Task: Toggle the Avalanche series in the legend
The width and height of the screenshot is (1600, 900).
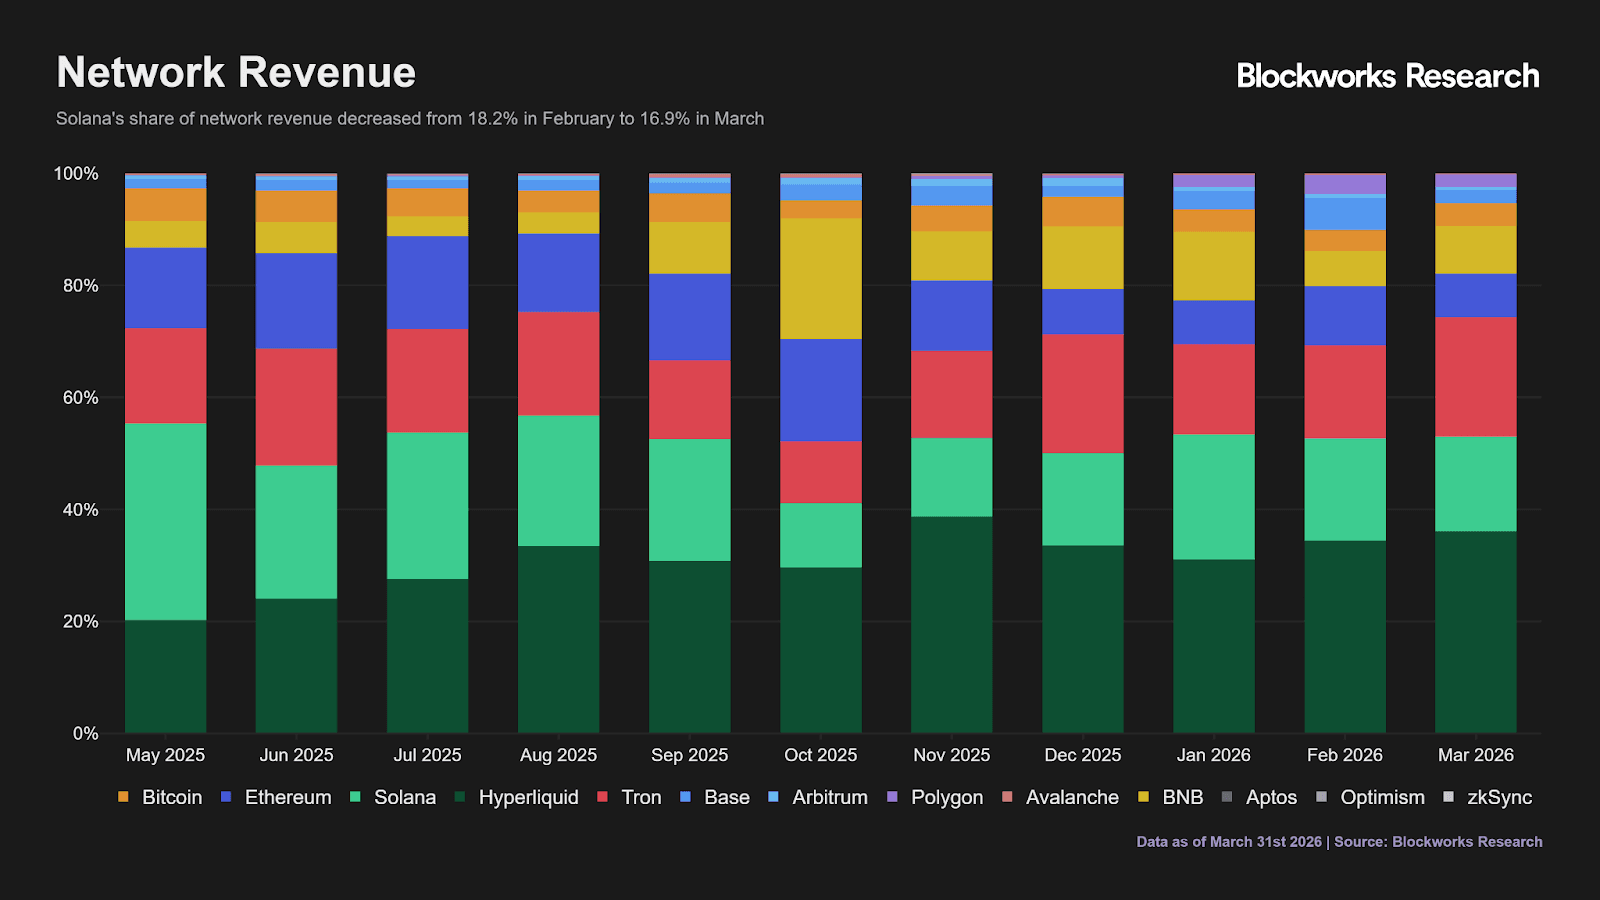Action: pos(1008,797)
